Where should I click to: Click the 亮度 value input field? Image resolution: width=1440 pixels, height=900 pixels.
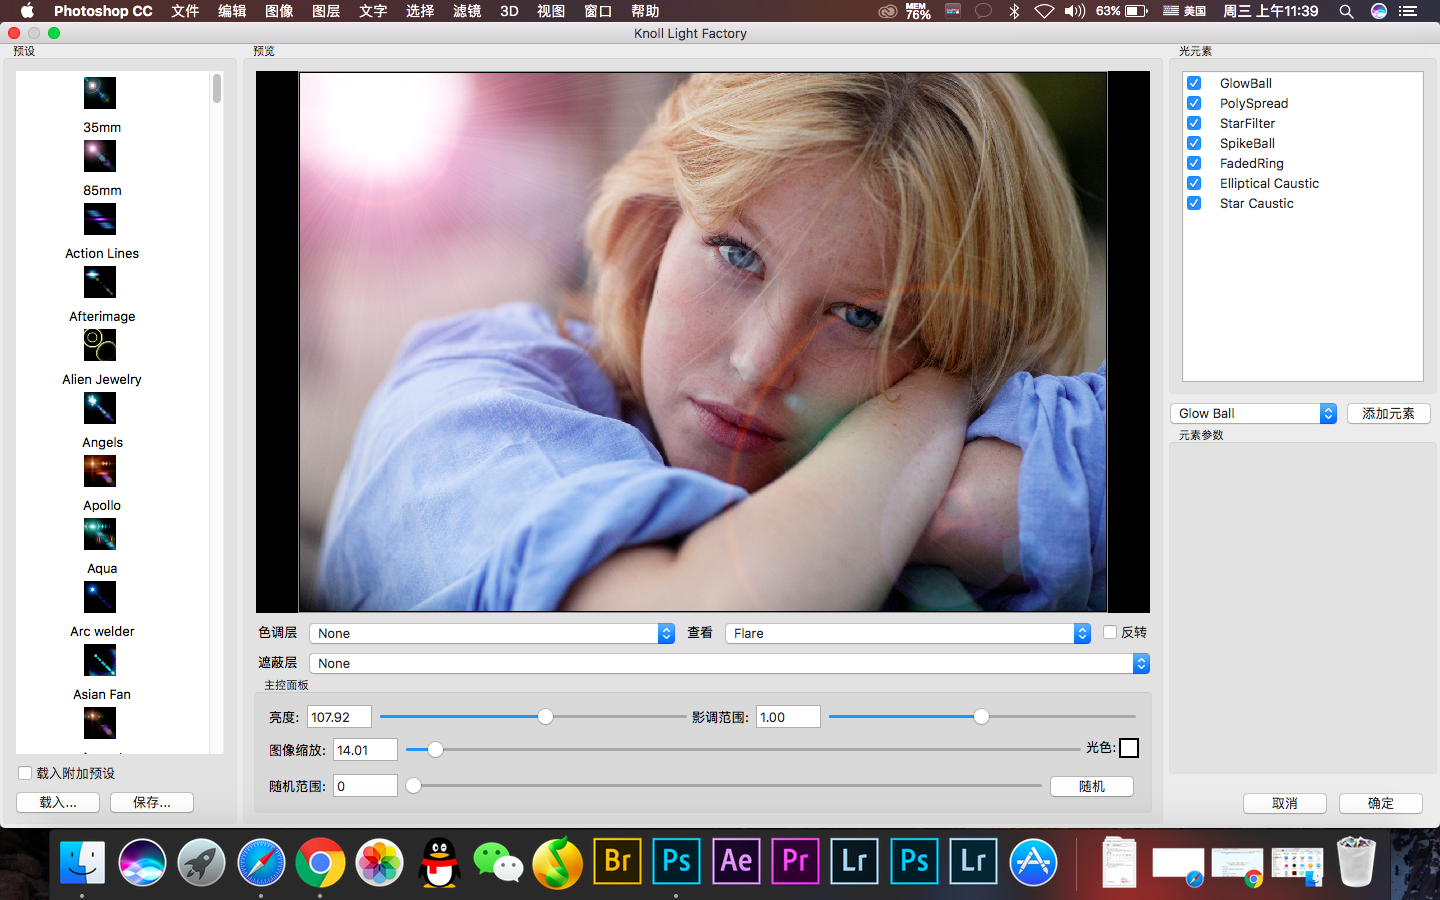tap(339, 717)
